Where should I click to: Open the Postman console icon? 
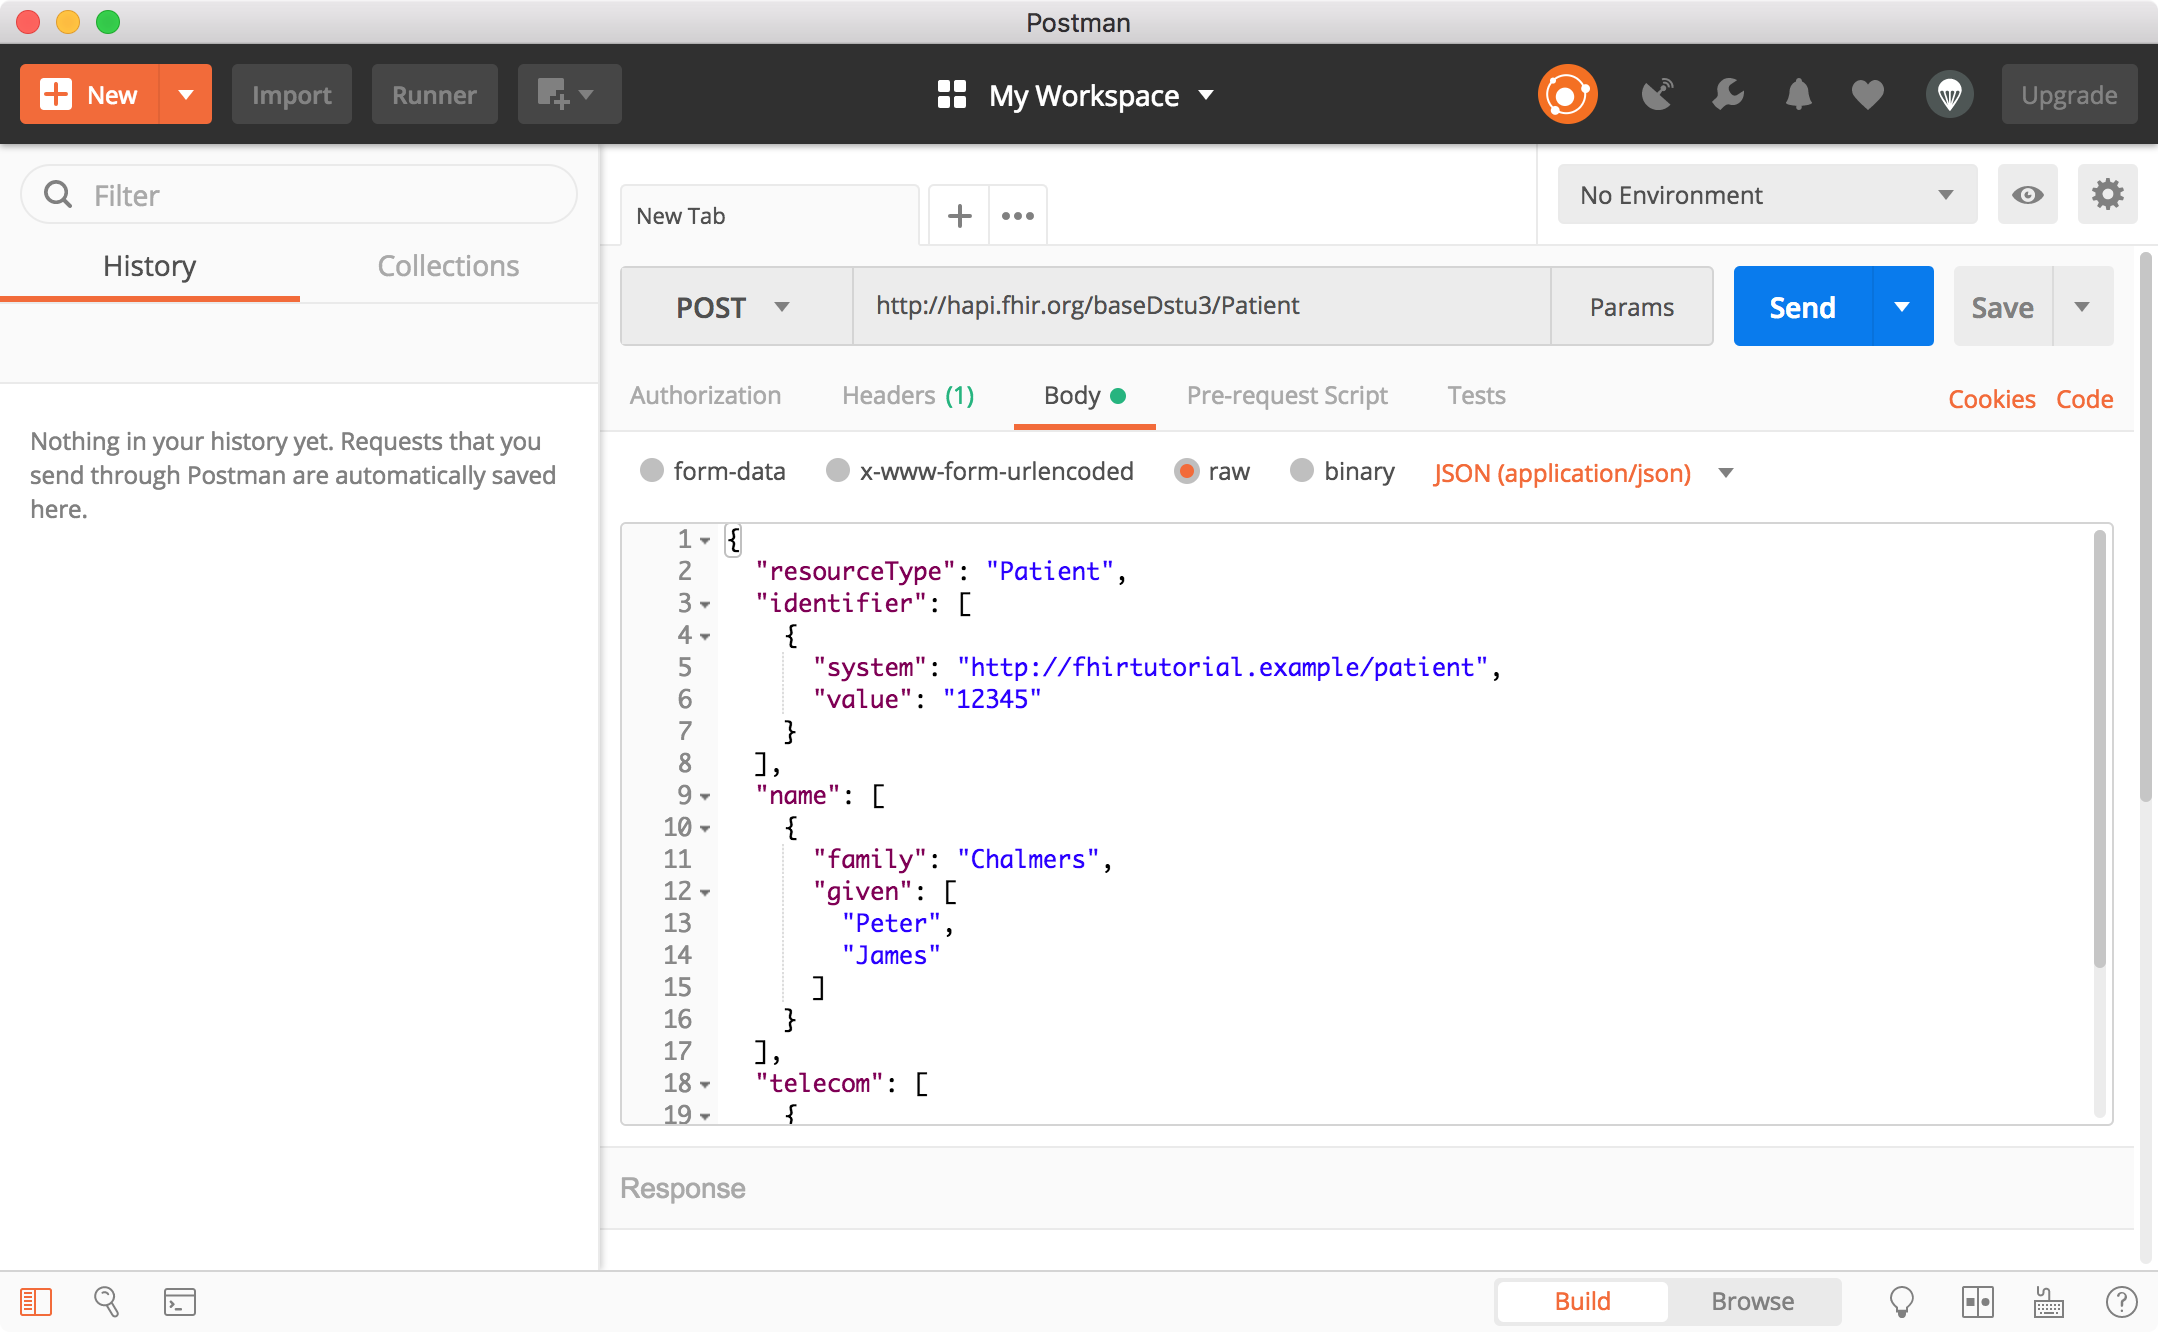tap(180, 1301)
